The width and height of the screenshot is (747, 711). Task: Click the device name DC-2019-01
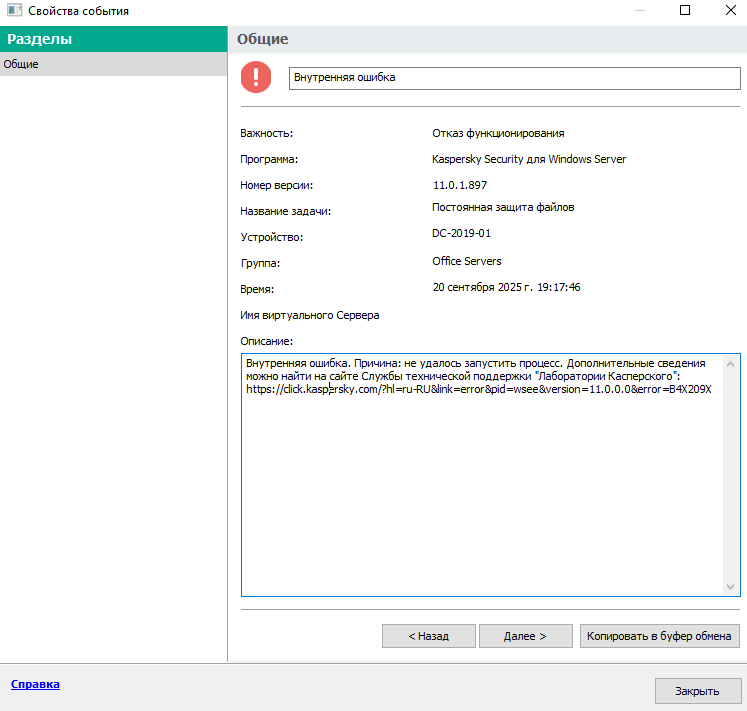pos(461,233)
